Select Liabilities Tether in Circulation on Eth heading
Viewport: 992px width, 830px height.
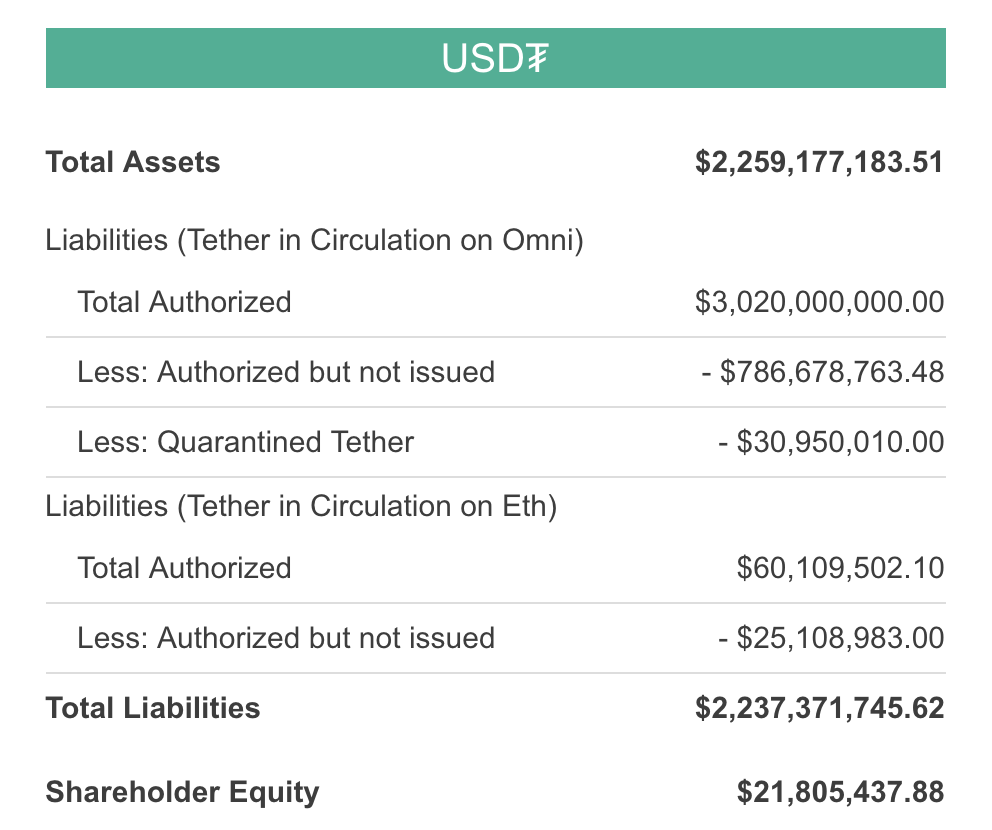(301, 507)
